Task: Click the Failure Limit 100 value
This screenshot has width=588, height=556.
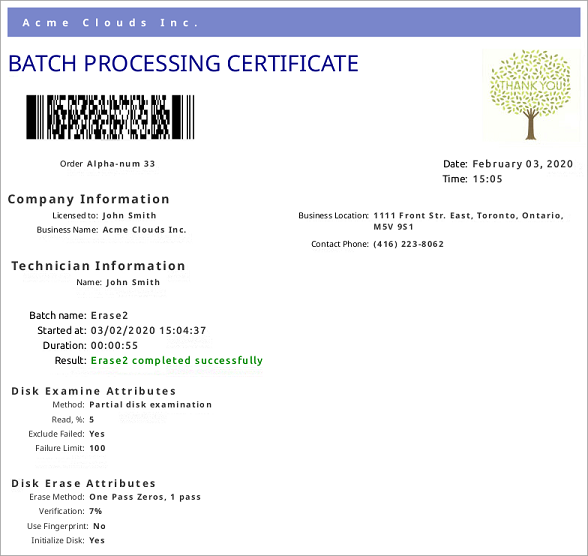Action: [x=97, y=448]
